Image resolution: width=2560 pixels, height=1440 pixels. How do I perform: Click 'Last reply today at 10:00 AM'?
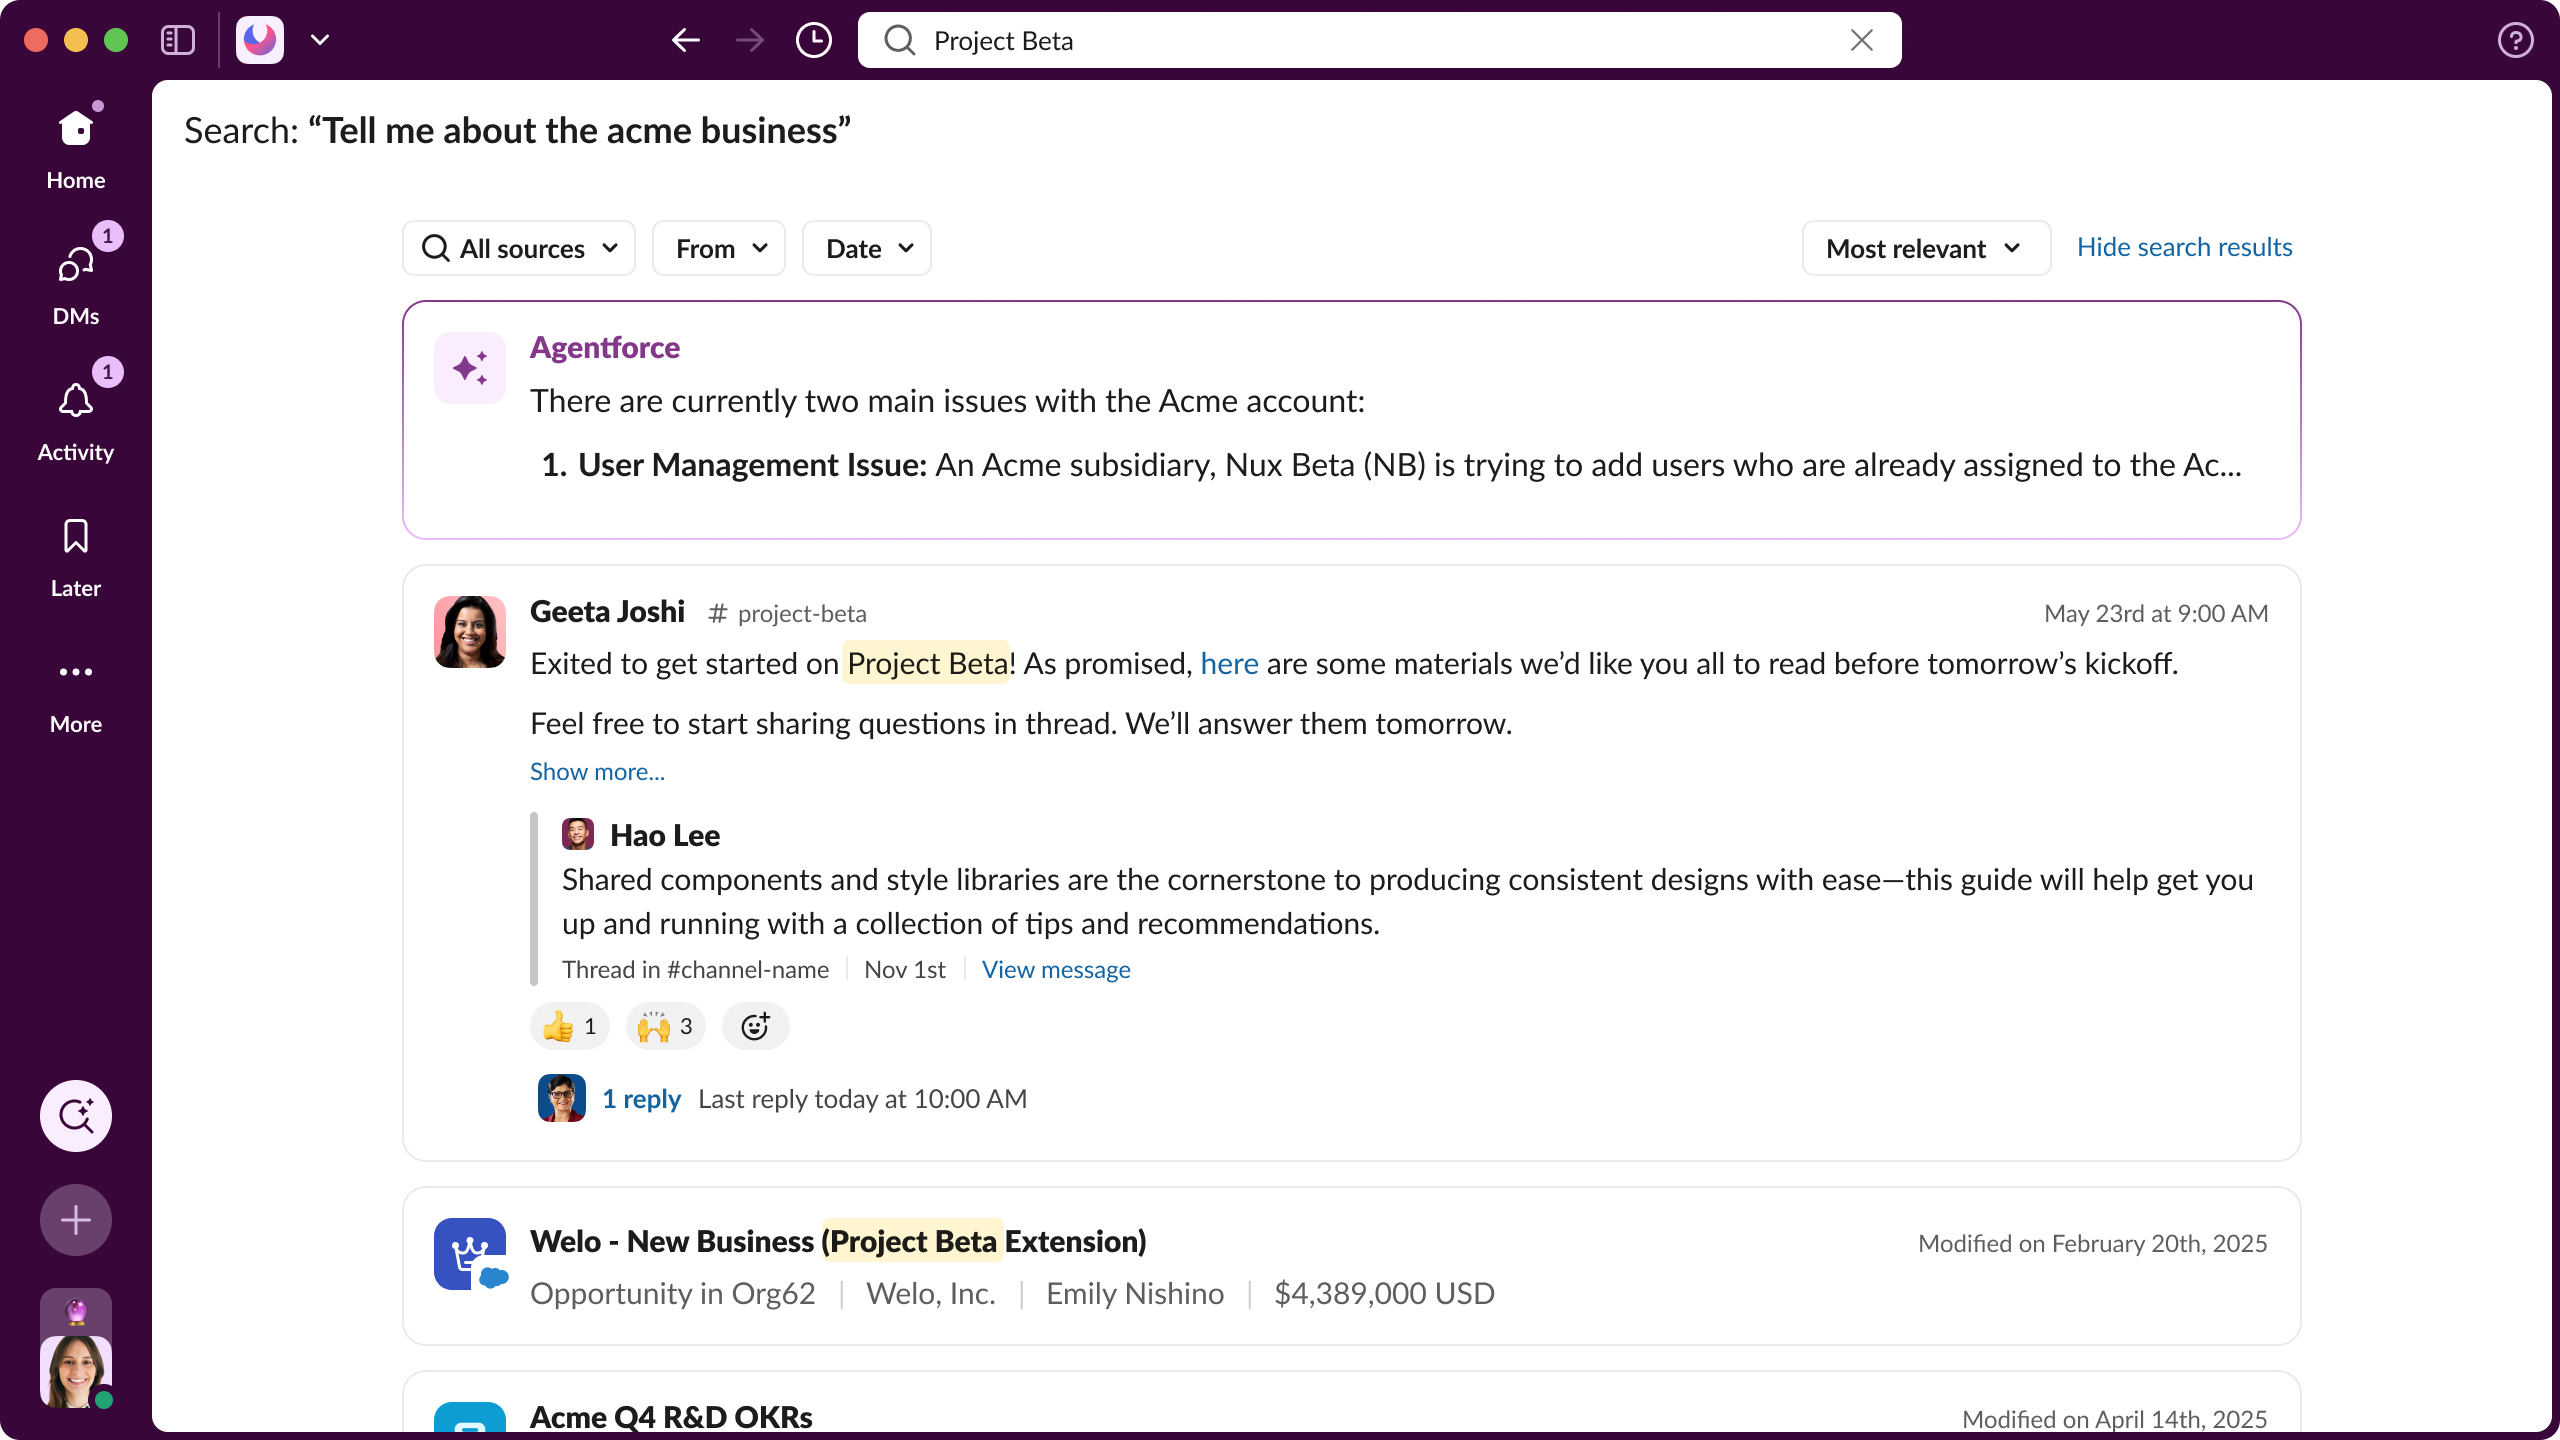click(863, 1099)
